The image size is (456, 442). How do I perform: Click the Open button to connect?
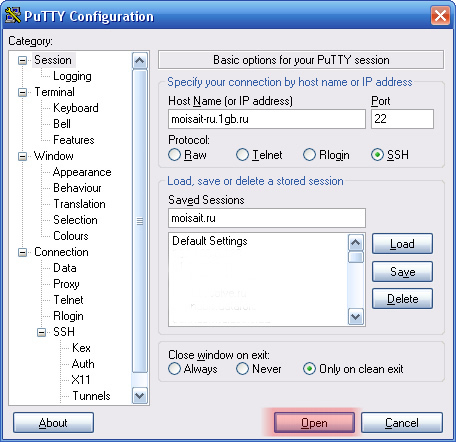click(x=314, y=423)
